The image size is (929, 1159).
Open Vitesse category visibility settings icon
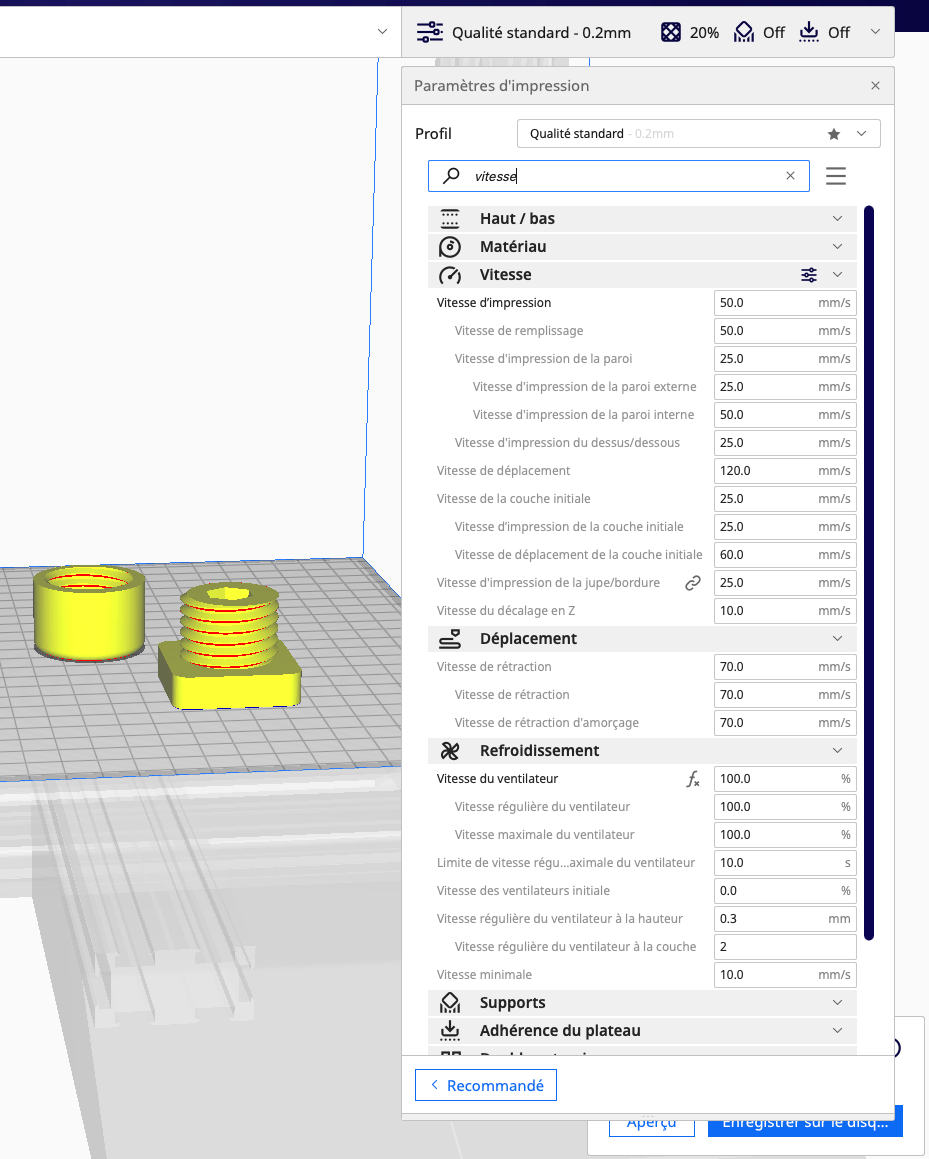(809, 275)
